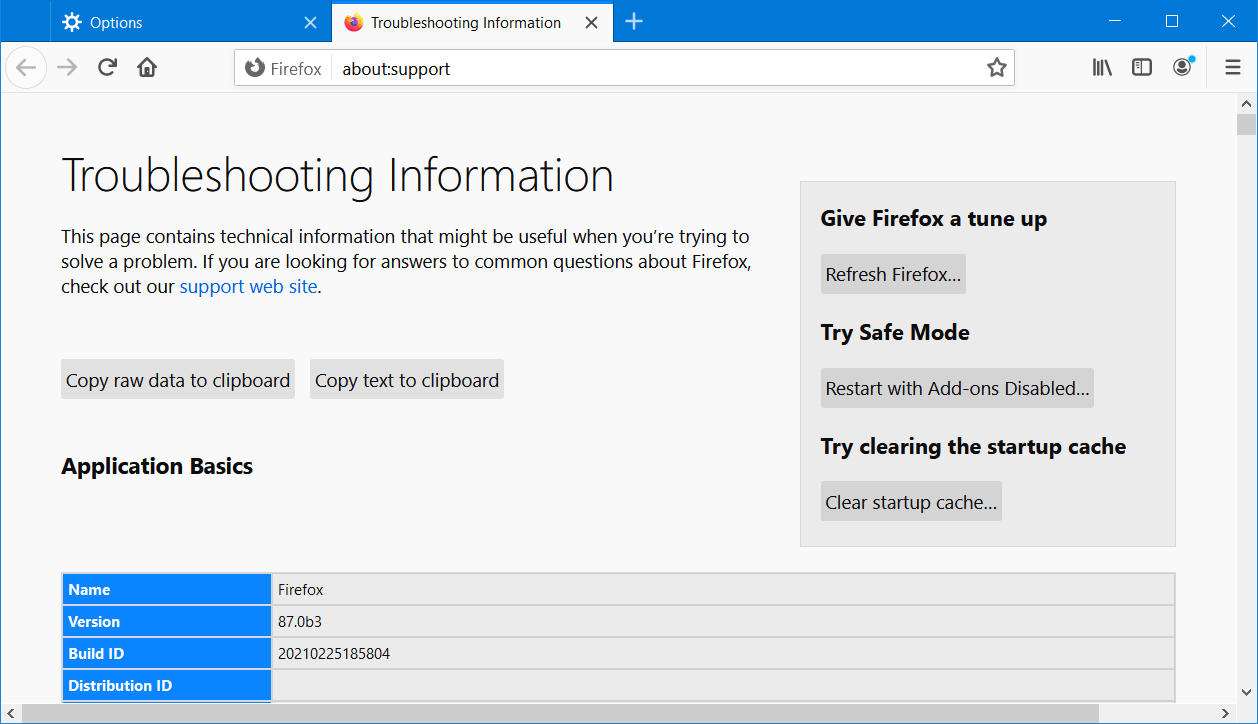This screenshot has height=724, width=1258.
Task: Copy text to clipboard
Action: tap(407, 380)
